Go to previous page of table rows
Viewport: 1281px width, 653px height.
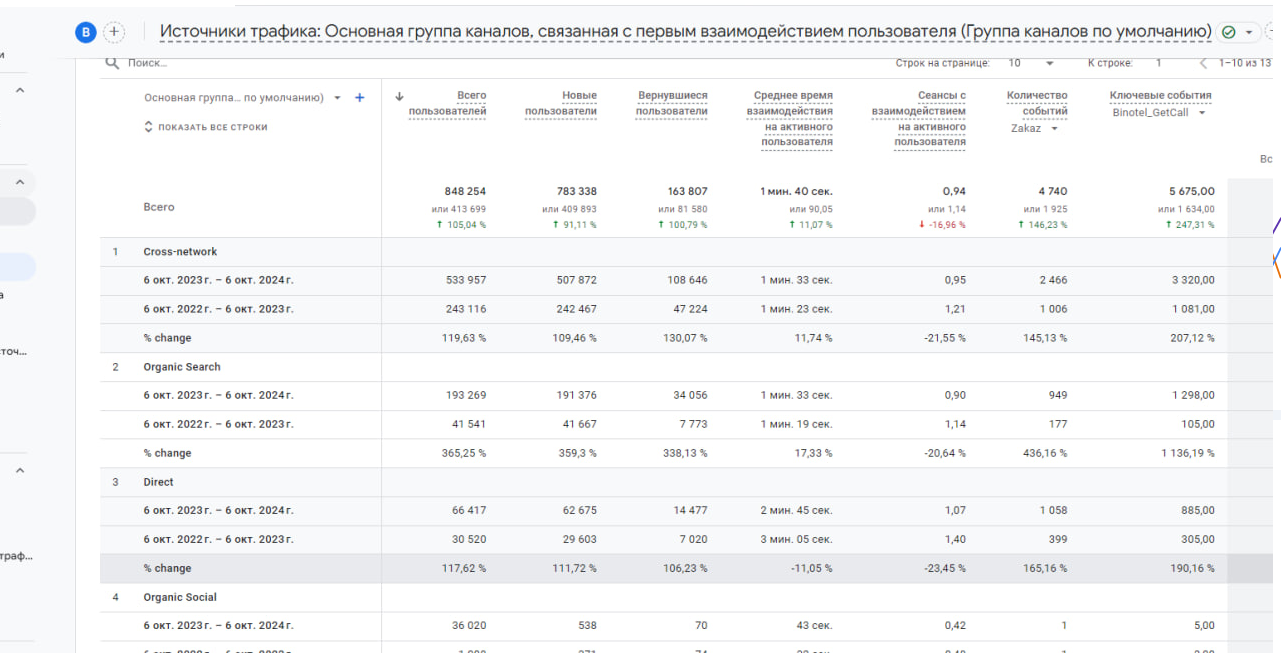coord(1203,63)
